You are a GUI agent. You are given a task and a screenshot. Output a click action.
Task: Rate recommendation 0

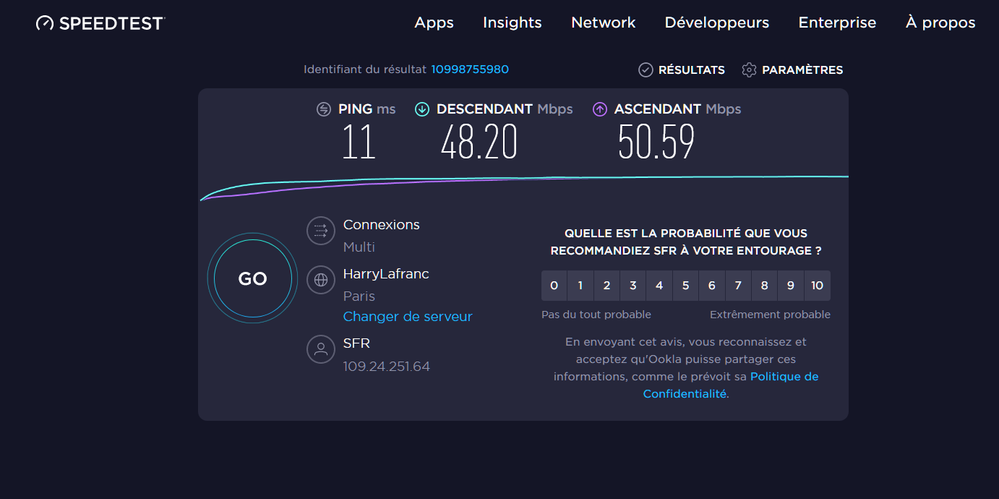[554, 286]
